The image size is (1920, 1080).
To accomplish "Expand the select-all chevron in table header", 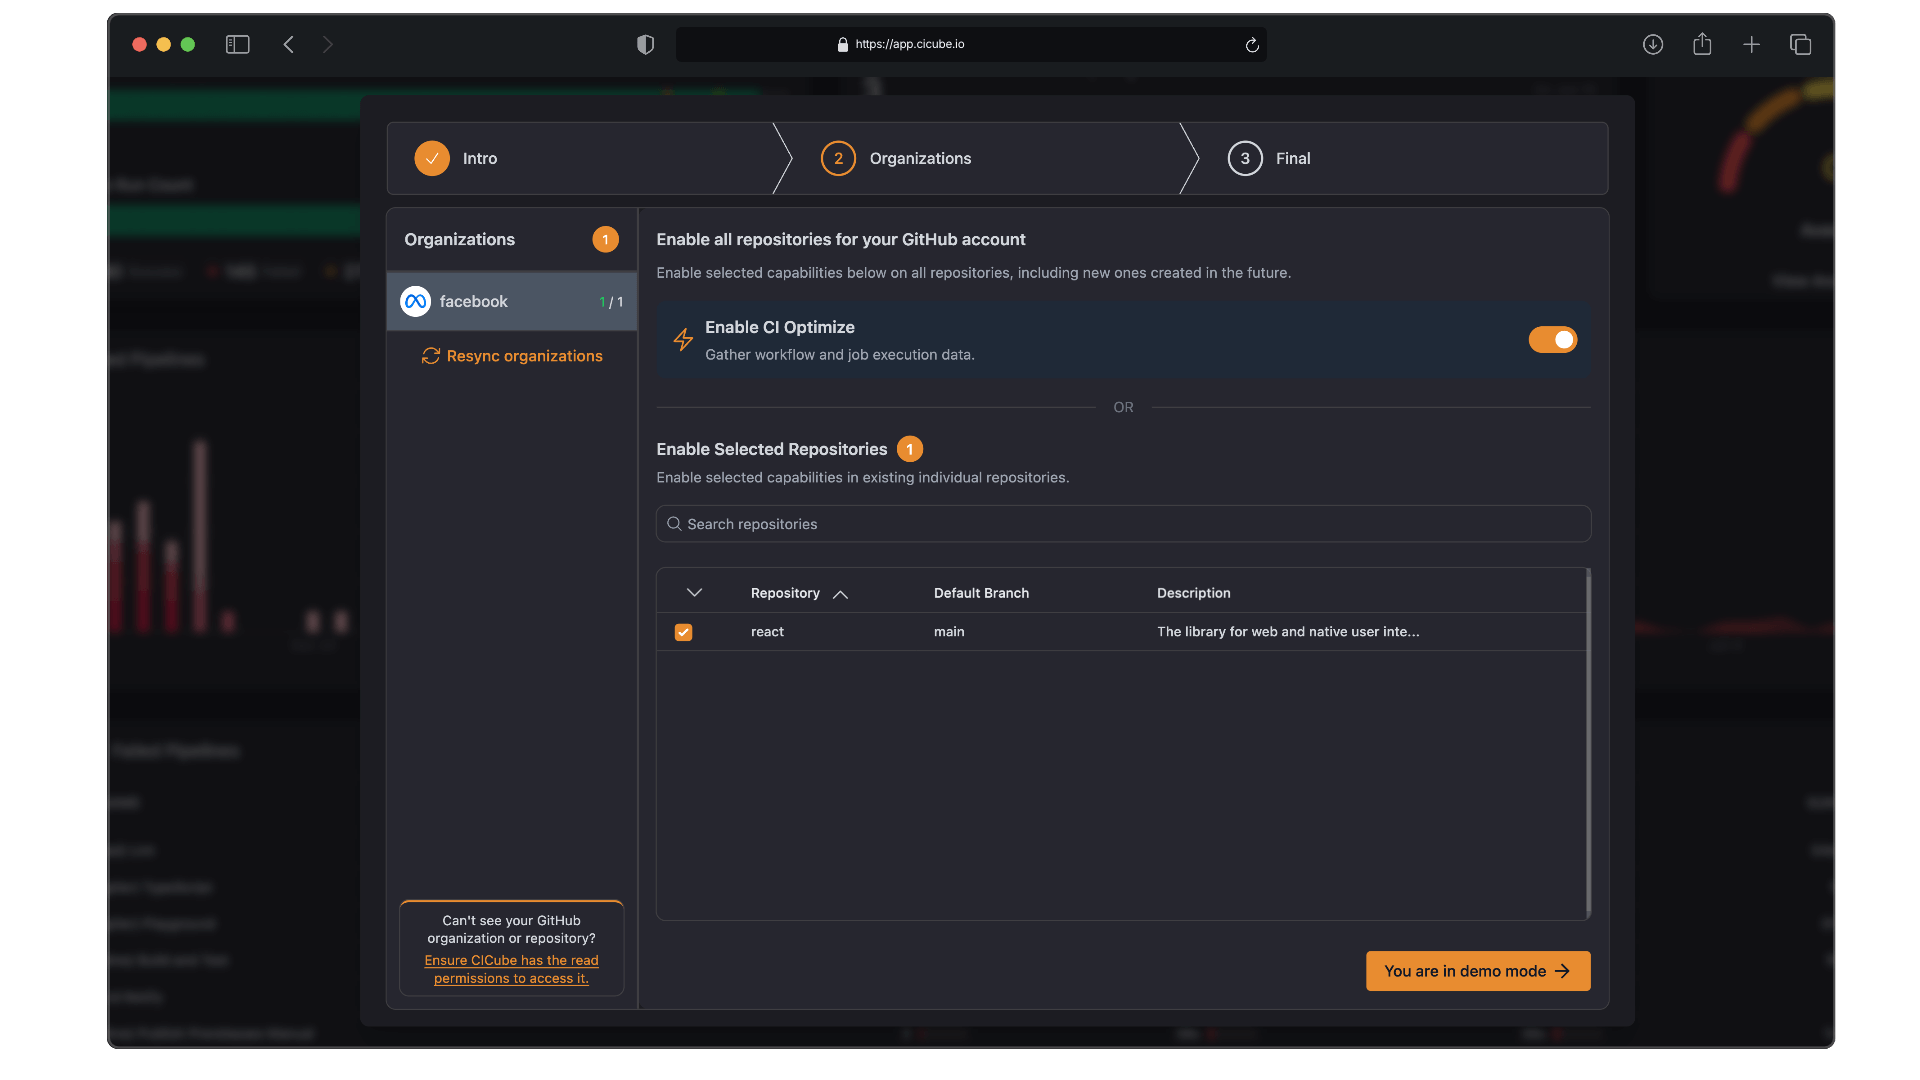I will click(x=694, y=593).
